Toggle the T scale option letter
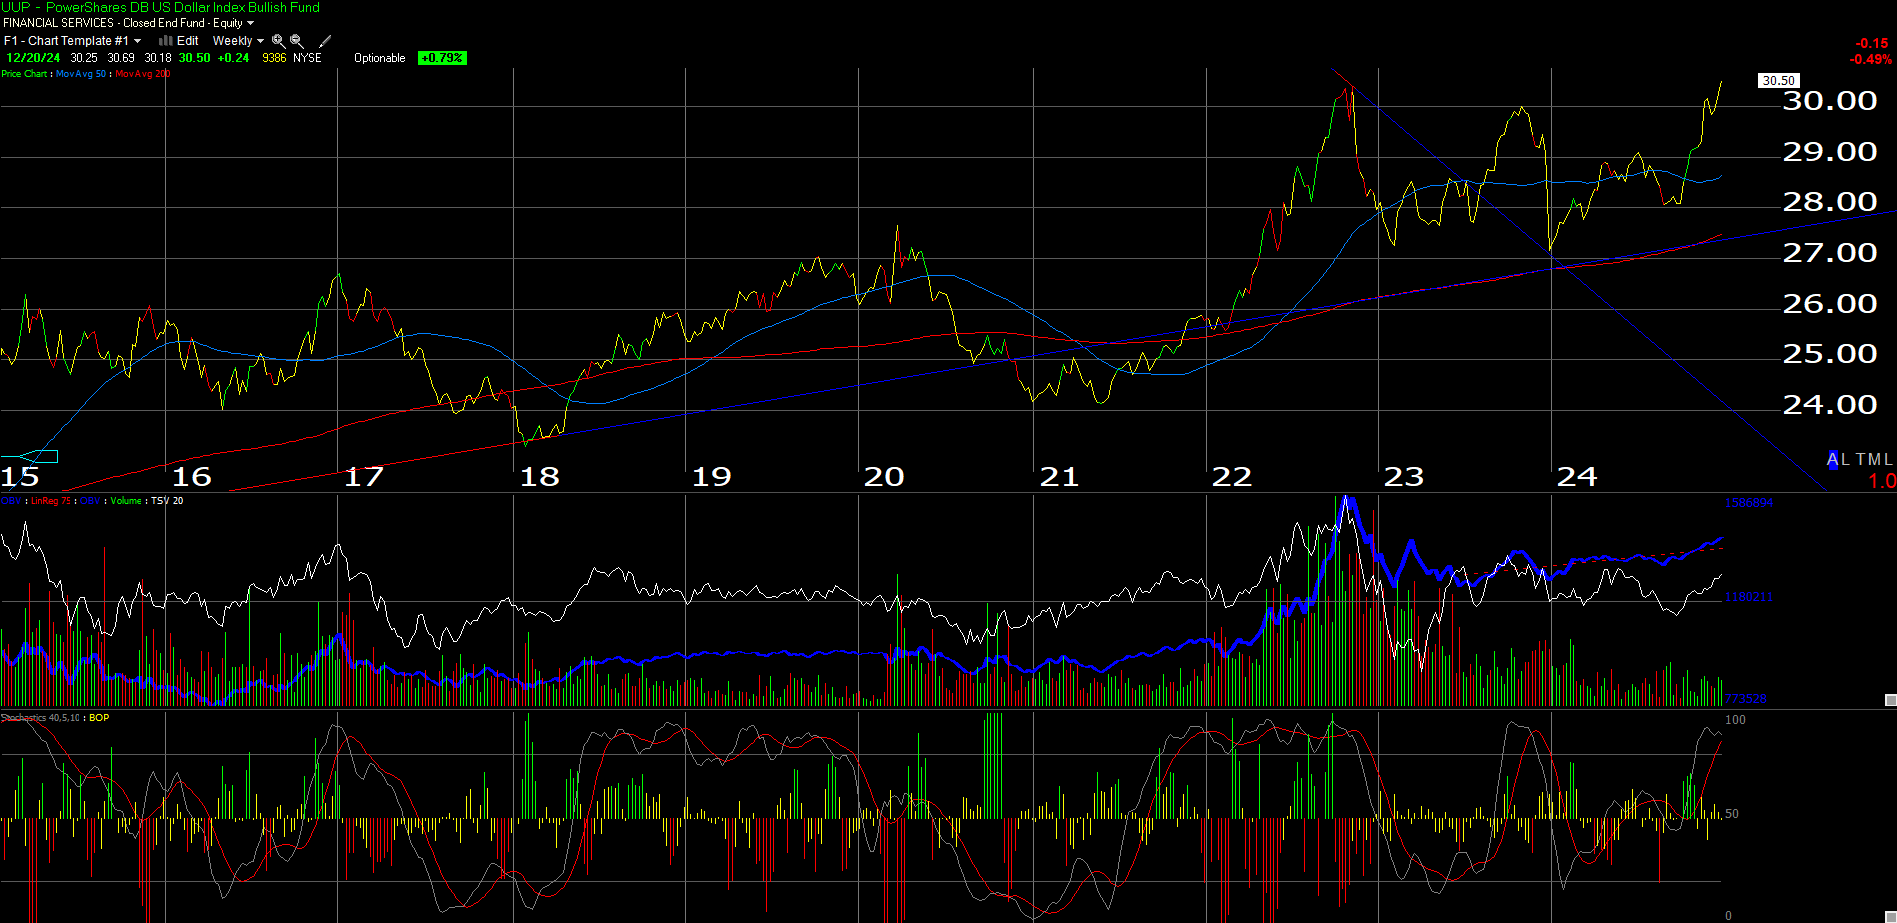The image size is (1897, 923). point(1860,460)
